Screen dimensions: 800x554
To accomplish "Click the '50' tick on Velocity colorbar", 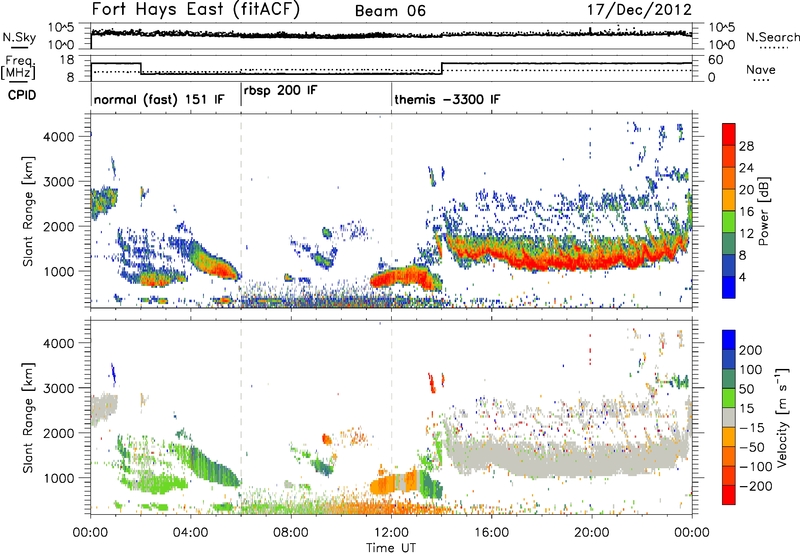I will pos(746,389).
